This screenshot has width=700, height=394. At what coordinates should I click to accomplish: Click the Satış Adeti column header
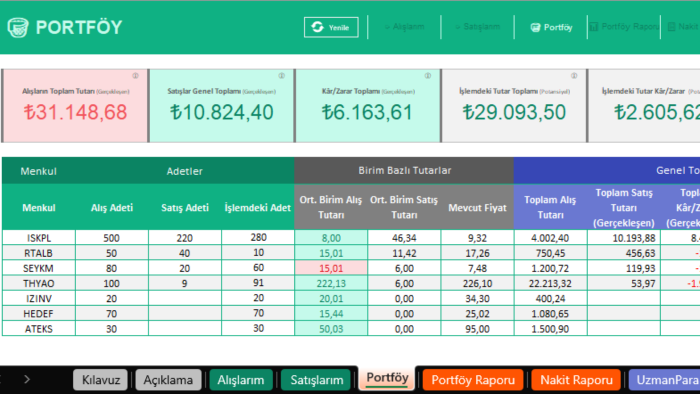tap(185, 207)
